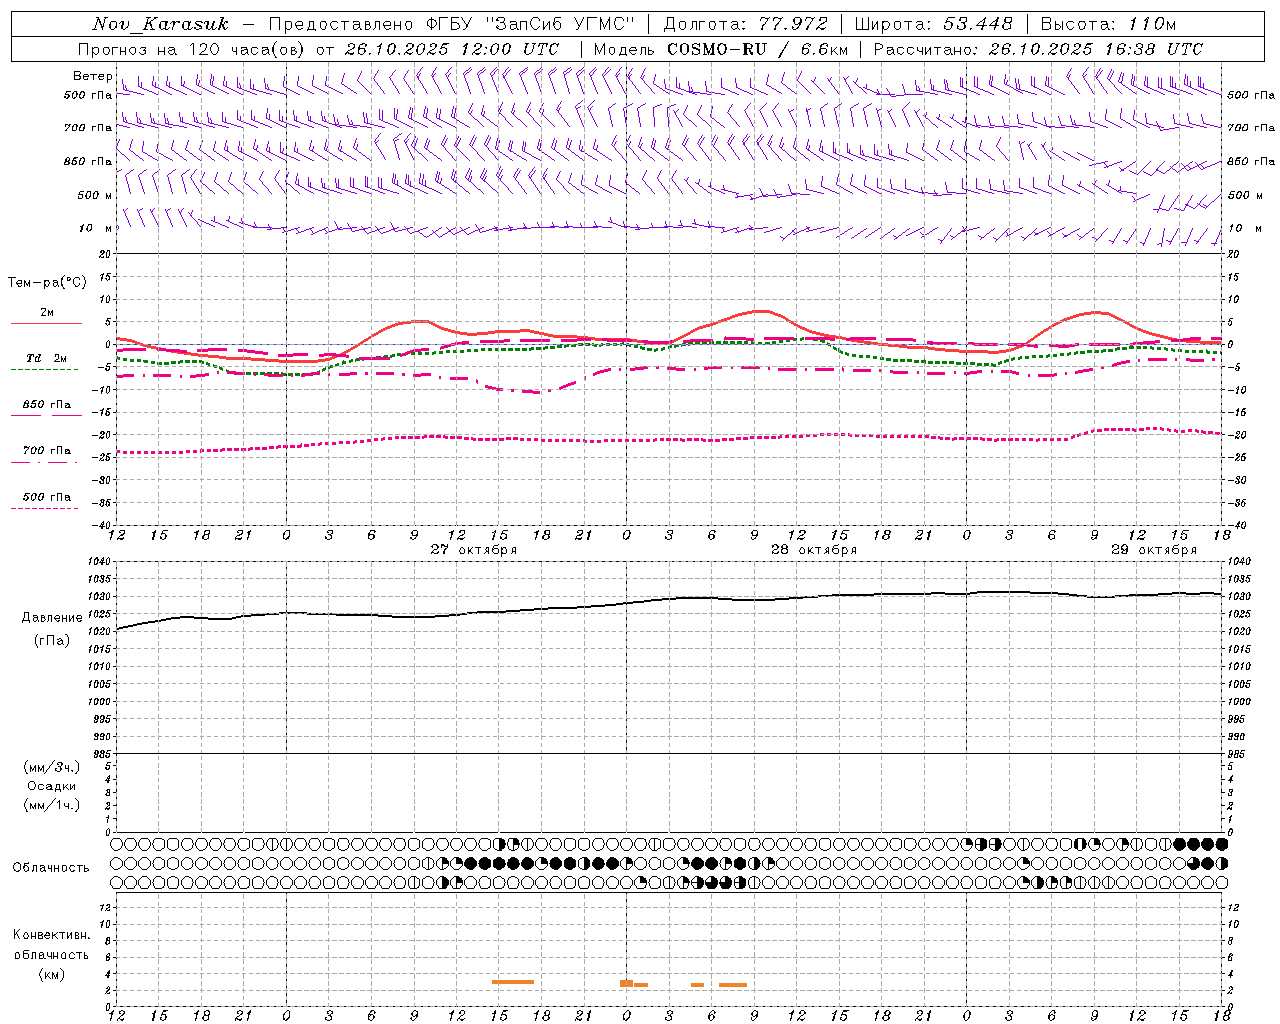Click the "Давление" pressure panel label
The width and height of the screenshot is (1280, 1024).
click(x=52, y=618)
